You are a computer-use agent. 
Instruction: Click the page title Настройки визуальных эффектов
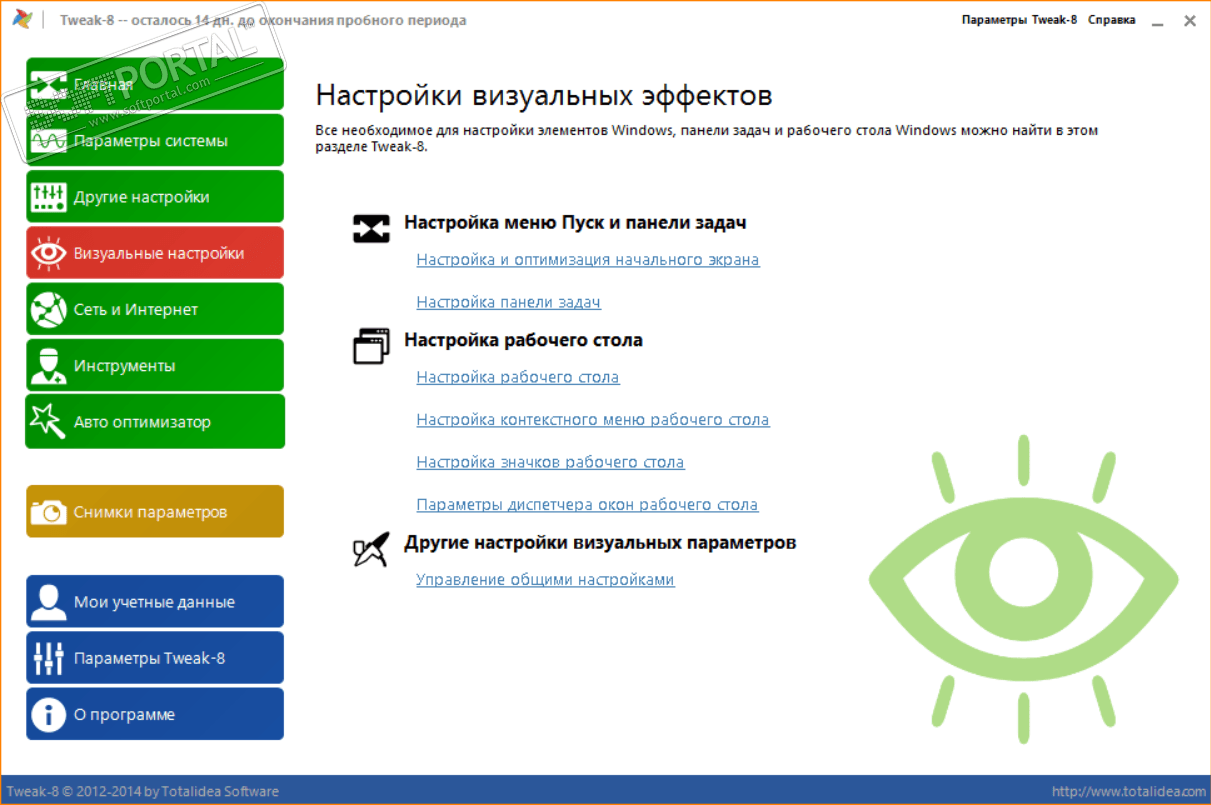pos(544,96)
